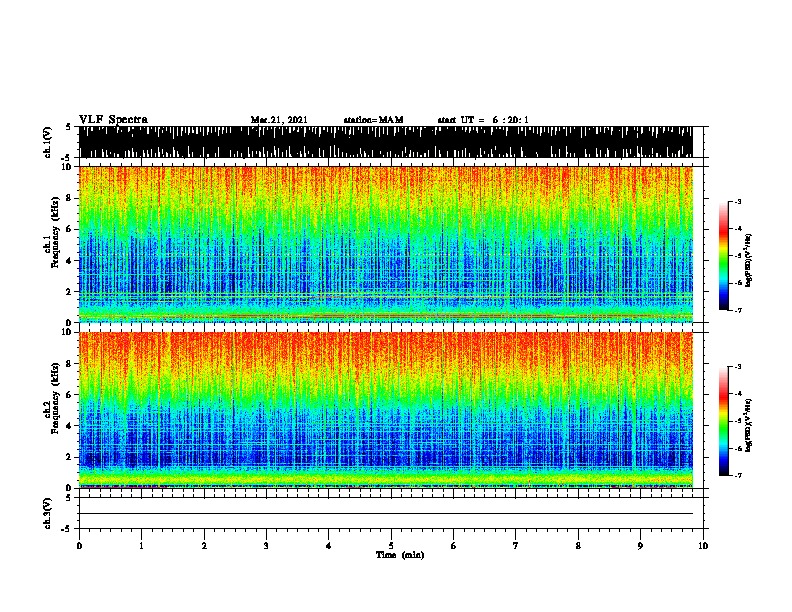Click the '8' tick on ch.2 frequency axis

coord(71,364)
